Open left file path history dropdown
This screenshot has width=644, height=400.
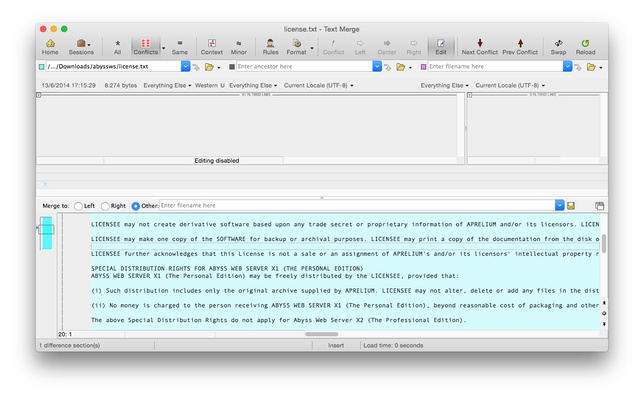click(x=186, y=67)
